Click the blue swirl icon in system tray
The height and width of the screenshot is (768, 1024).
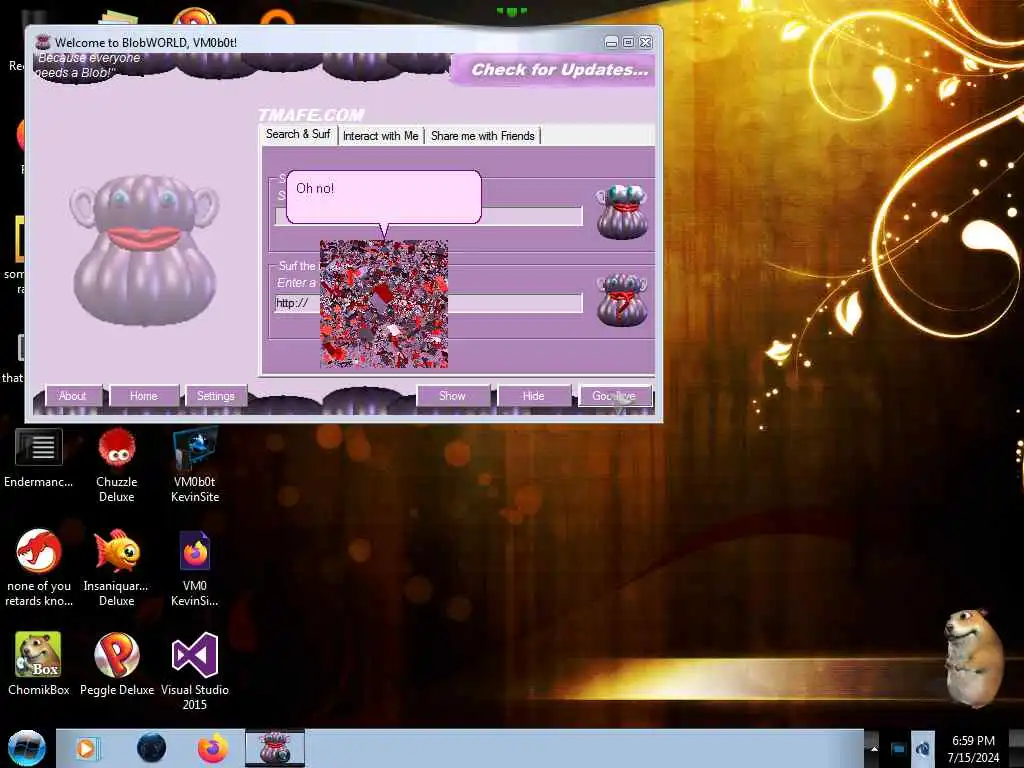point(922,749)
